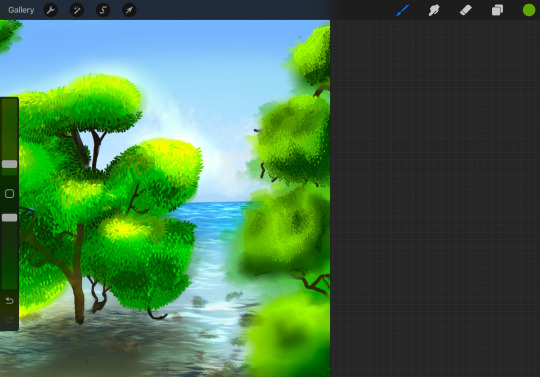Select the Smudge tool
Image resolution: width=540 pixels, height=377 pixels.
(x=434, y=10)
